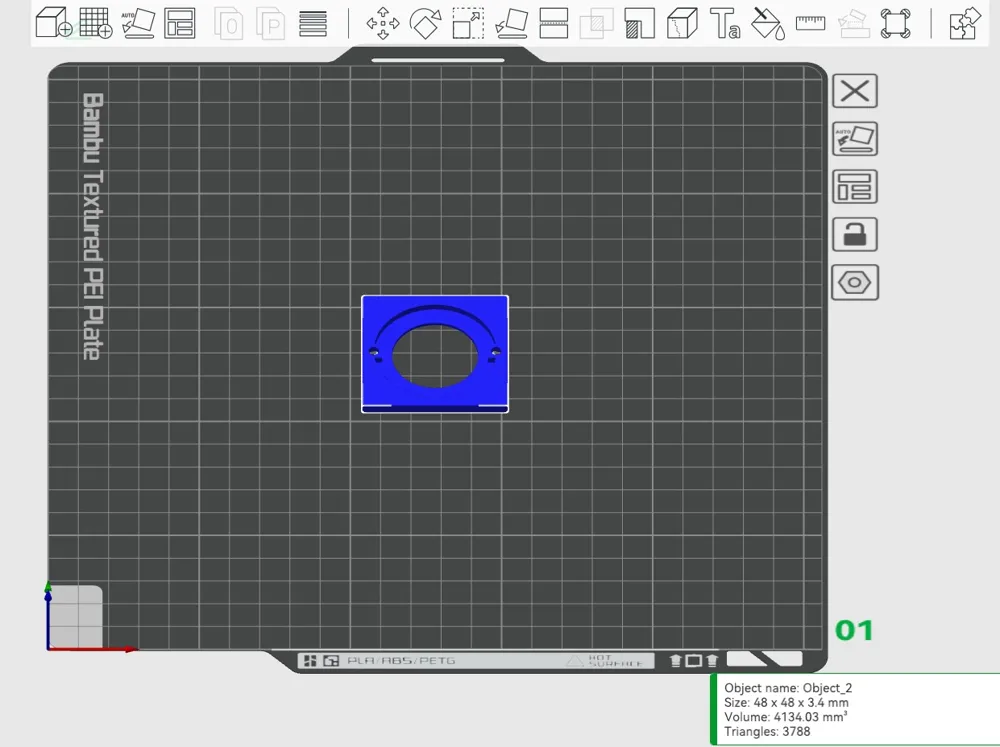1000x747 pixels.
Task: Open the Support painting tool
Action: 639,23
